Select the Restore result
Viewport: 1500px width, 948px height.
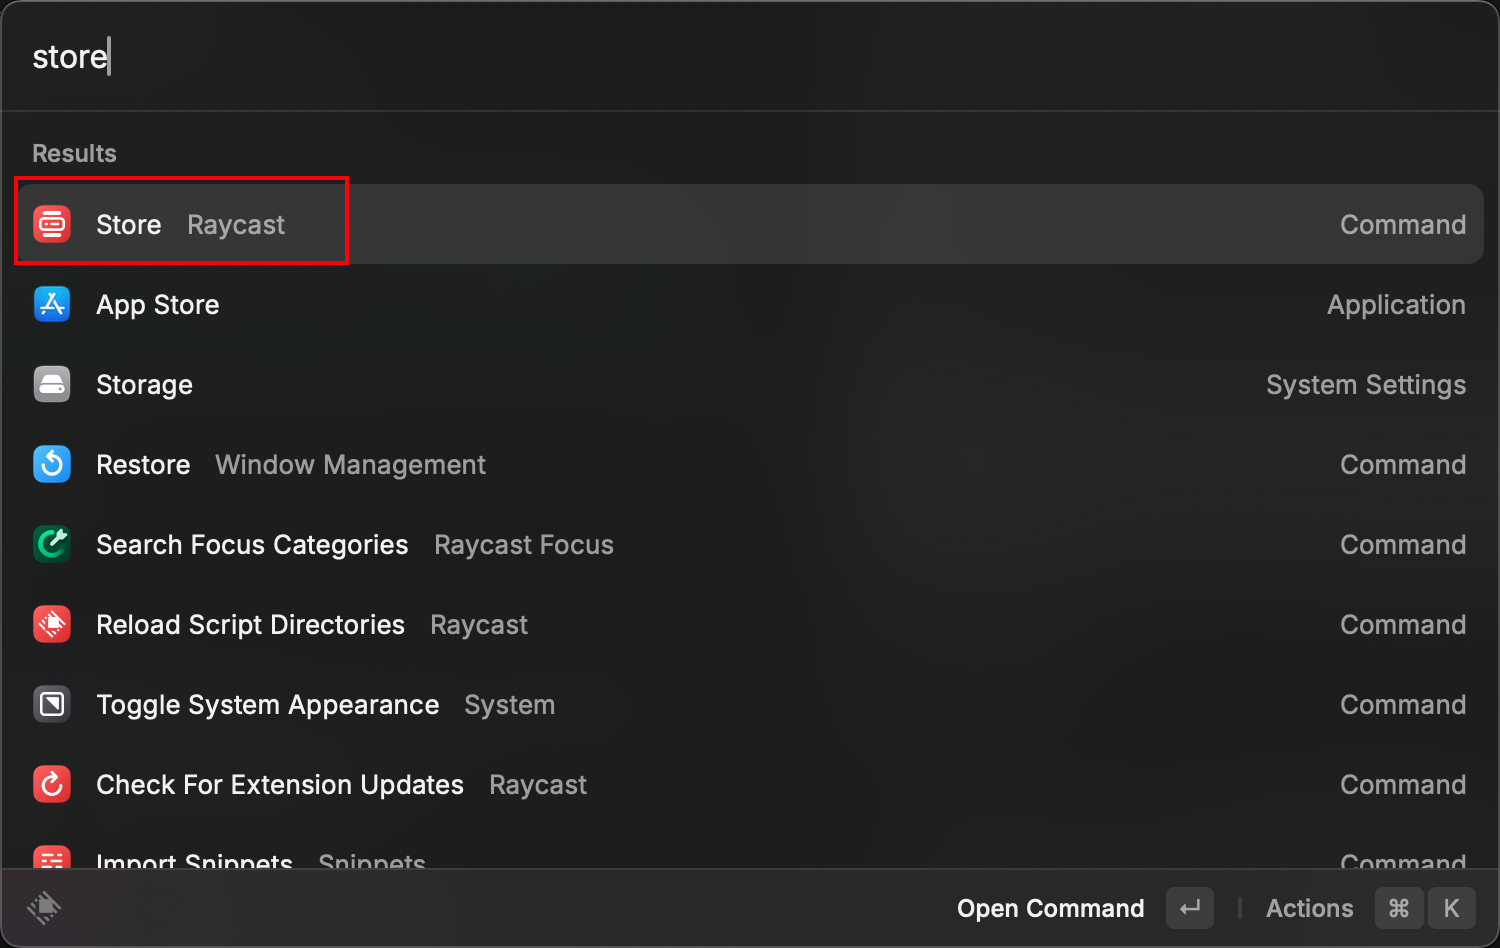[x=750, y=464]
